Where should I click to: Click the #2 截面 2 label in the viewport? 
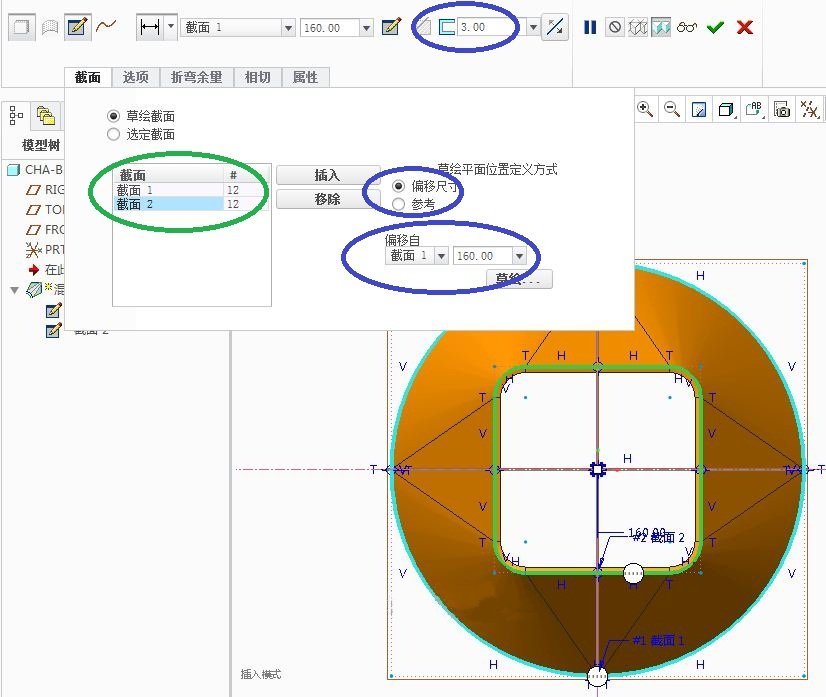(x=658, y=537)
